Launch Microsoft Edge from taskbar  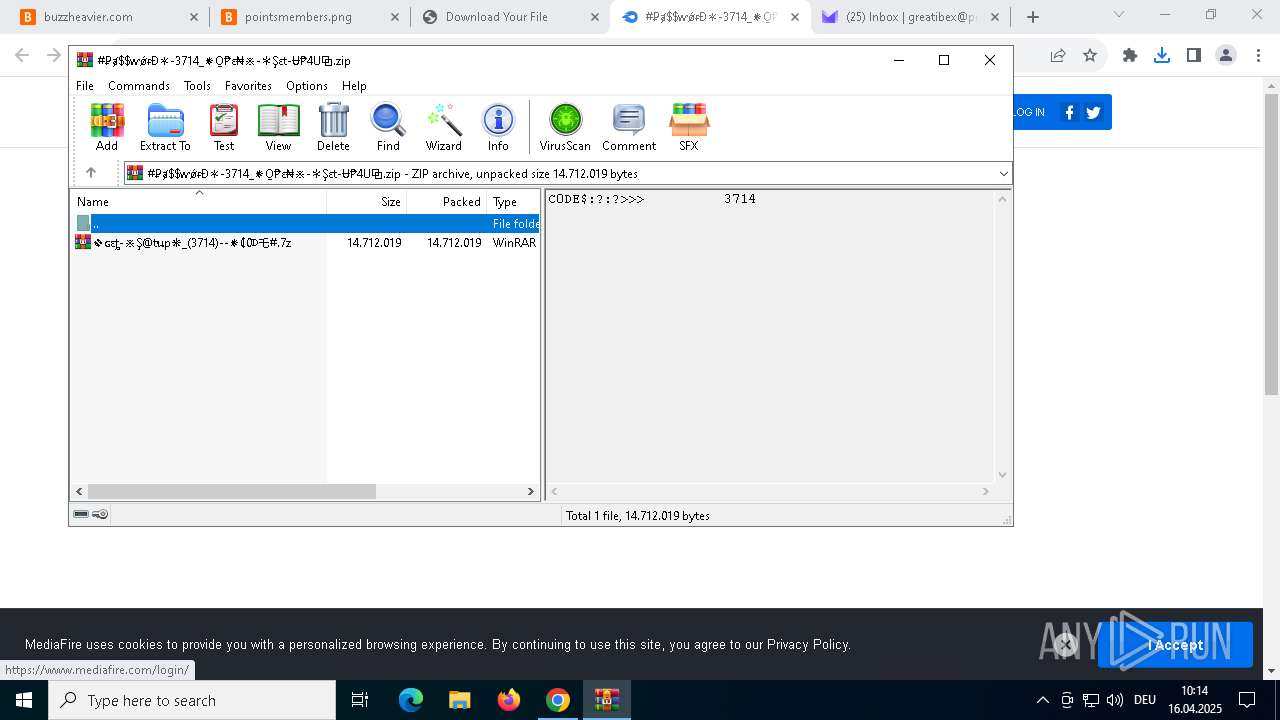[411, 700]
